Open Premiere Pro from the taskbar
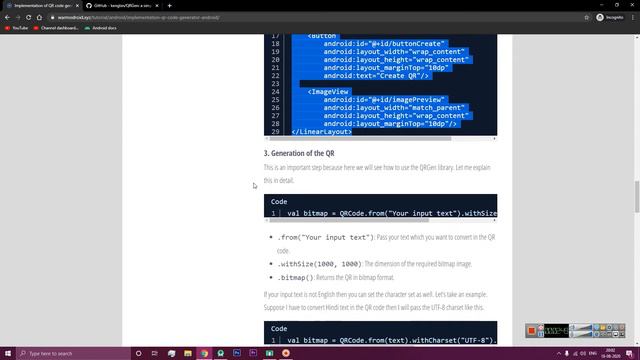The height and width of the screenshot is (360, 640). (x=253, y=353)
